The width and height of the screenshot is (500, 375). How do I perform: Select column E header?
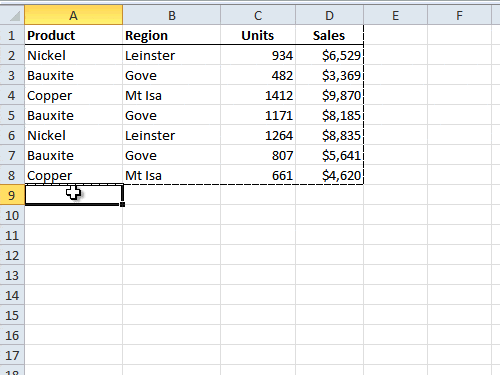point(395,15)
